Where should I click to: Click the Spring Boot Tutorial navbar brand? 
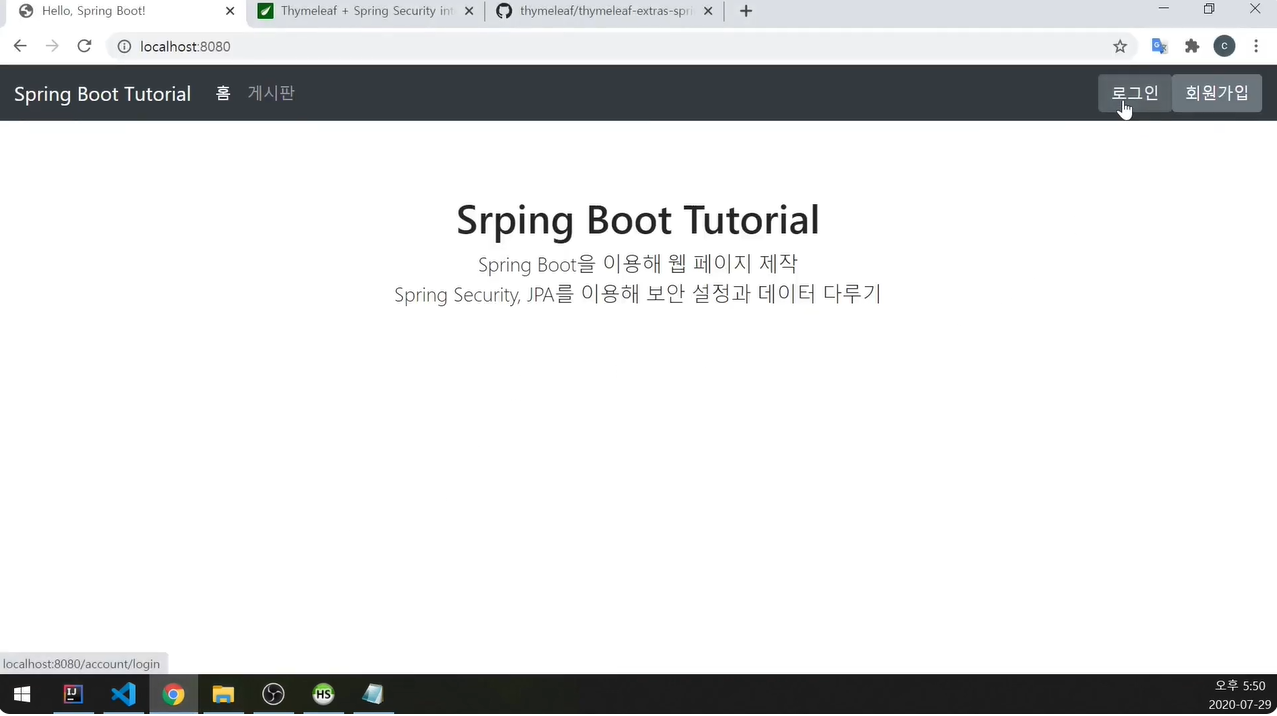coord(102,94)
